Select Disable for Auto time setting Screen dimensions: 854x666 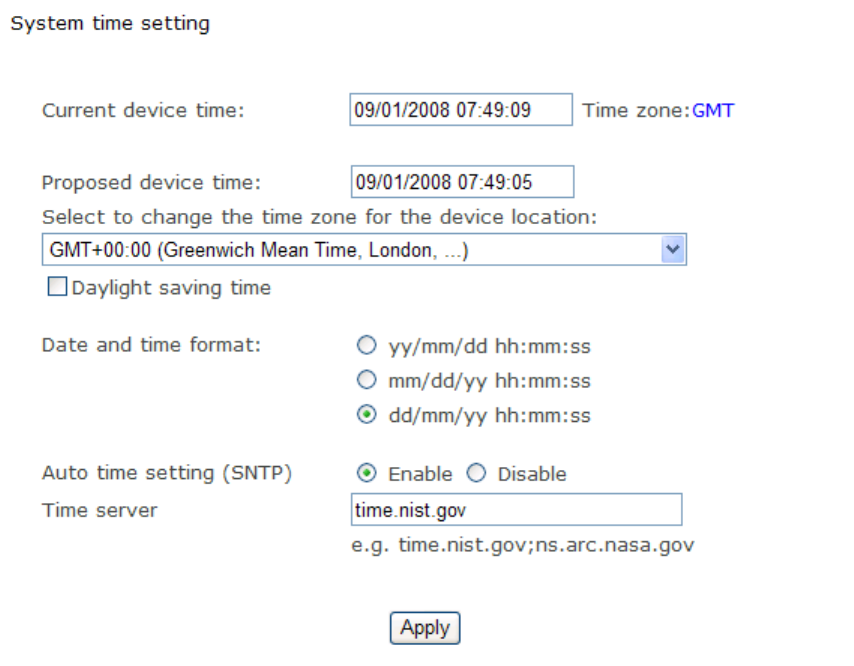pos(476,474)
